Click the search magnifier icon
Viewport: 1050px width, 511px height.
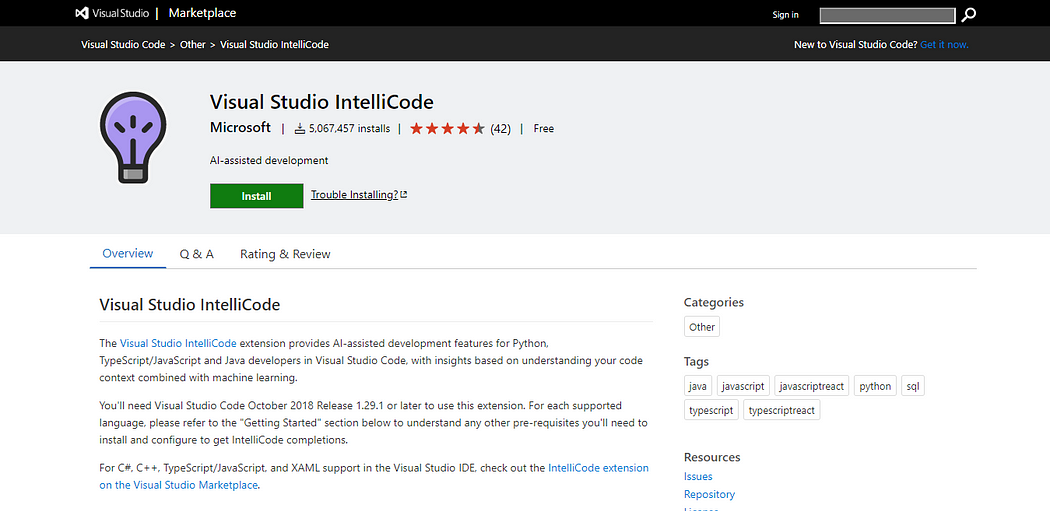968,15
